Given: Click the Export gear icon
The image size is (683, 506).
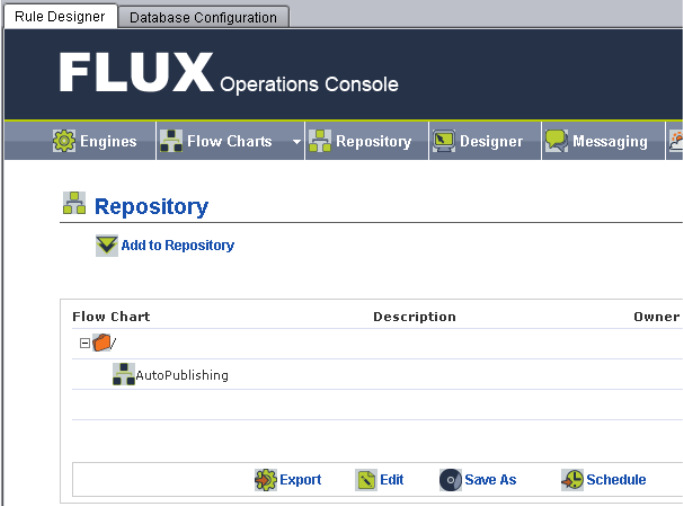Looking at the screenshot, I should point(266,480).
